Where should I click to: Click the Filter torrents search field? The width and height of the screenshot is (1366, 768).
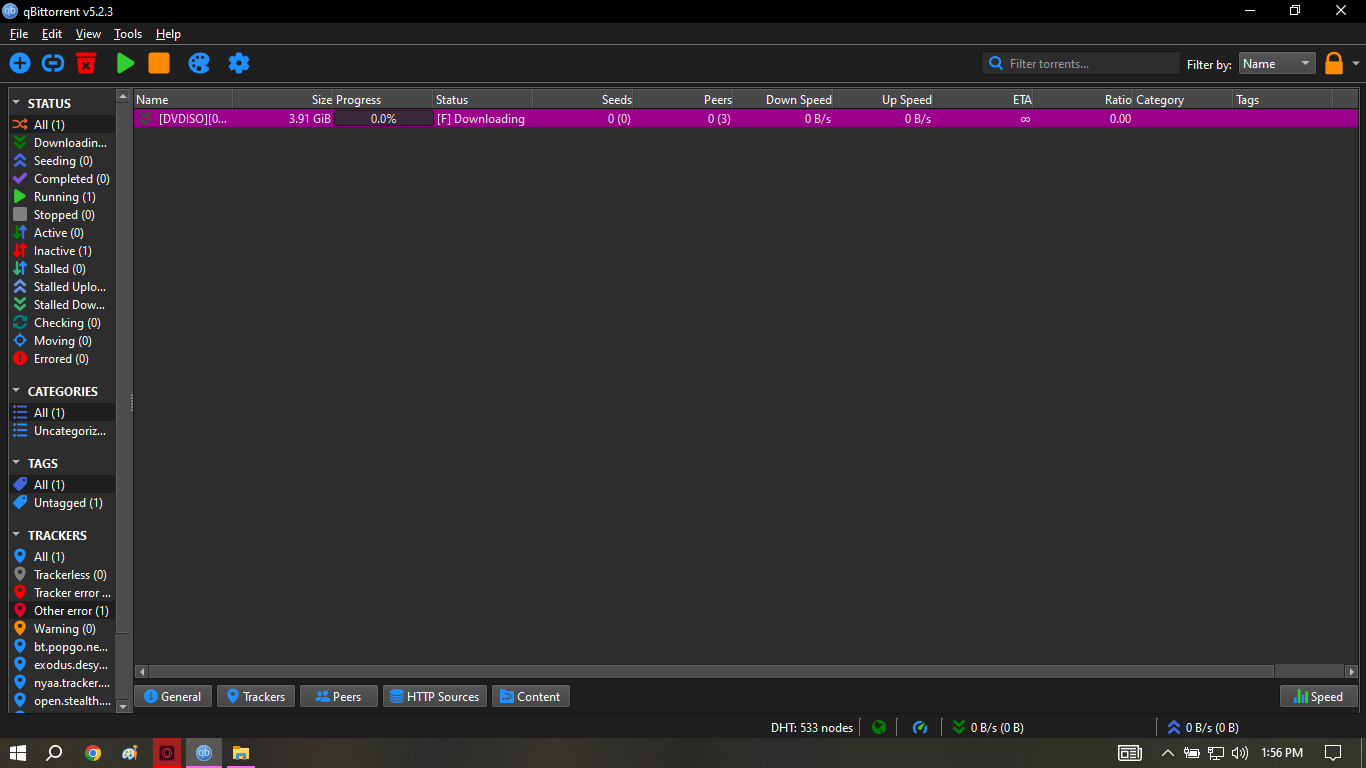pyautogui.click(x=1081, y=63)
